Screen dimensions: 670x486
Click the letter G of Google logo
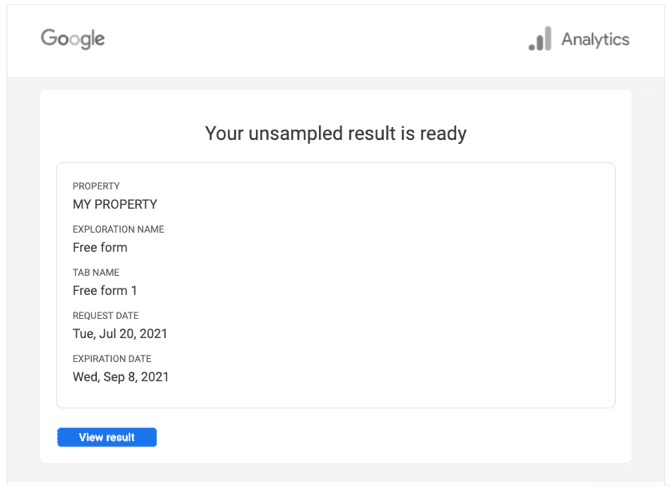tap(48, 37)
